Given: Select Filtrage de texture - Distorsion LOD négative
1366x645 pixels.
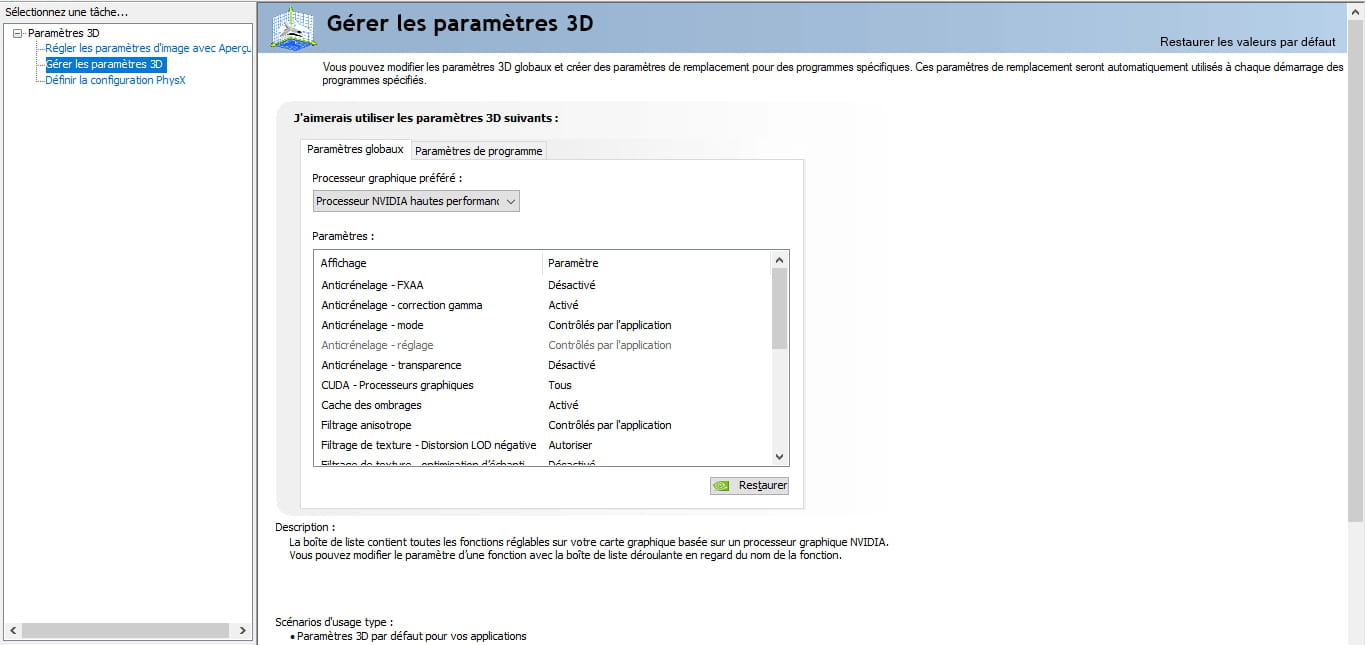Looking at the screenshot, I should coord(428,445).
